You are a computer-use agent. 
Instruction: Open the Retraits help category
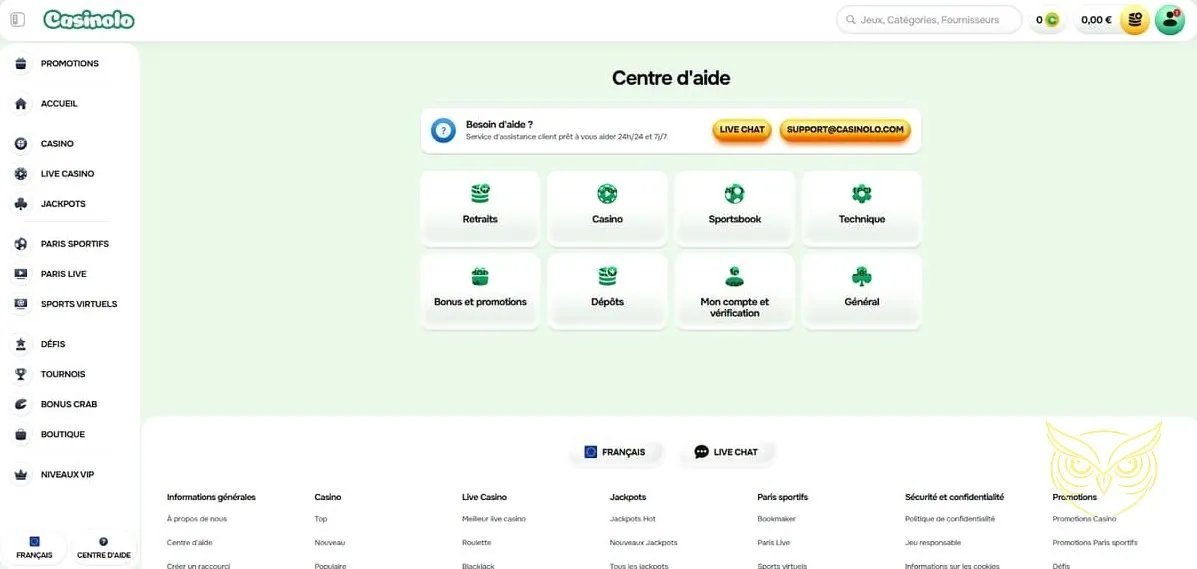pos(480,208)
